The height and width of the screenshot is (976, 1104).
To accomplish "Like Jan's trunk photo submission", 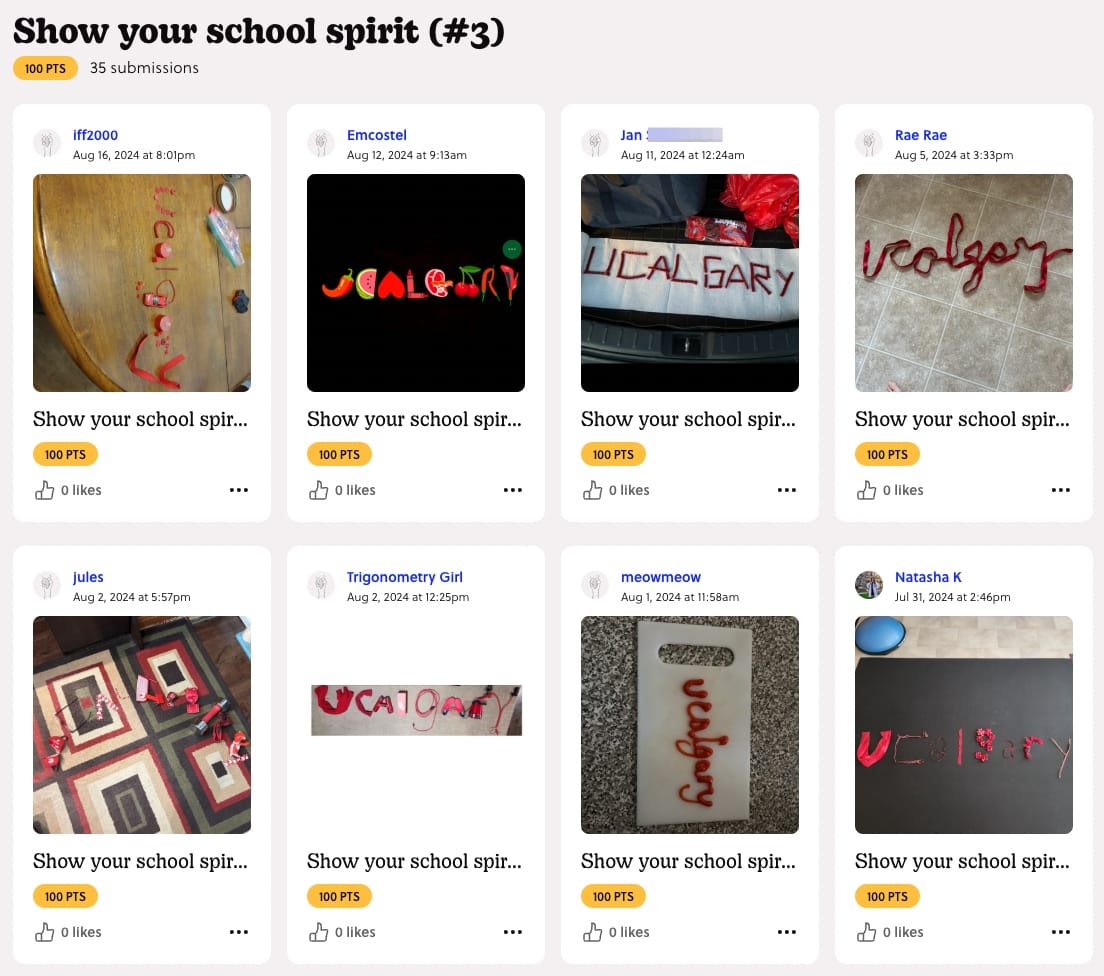I will pyautogui.click(x=593, y=490).
